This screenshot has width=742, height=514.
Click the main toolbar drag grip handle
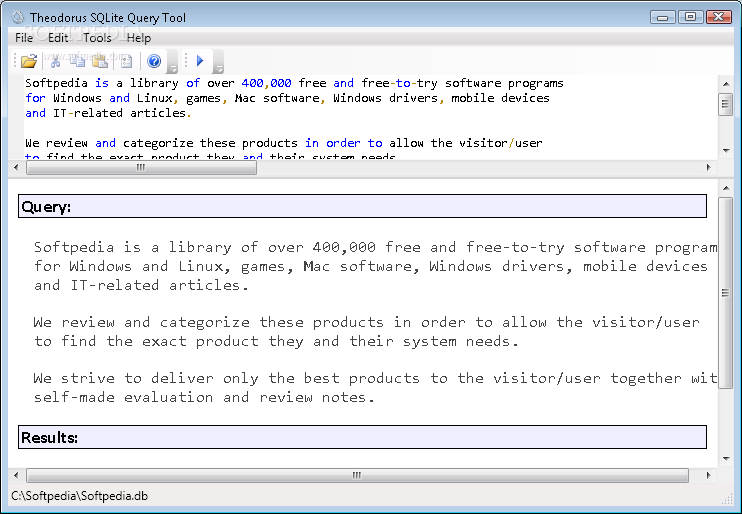coord(15,61)
